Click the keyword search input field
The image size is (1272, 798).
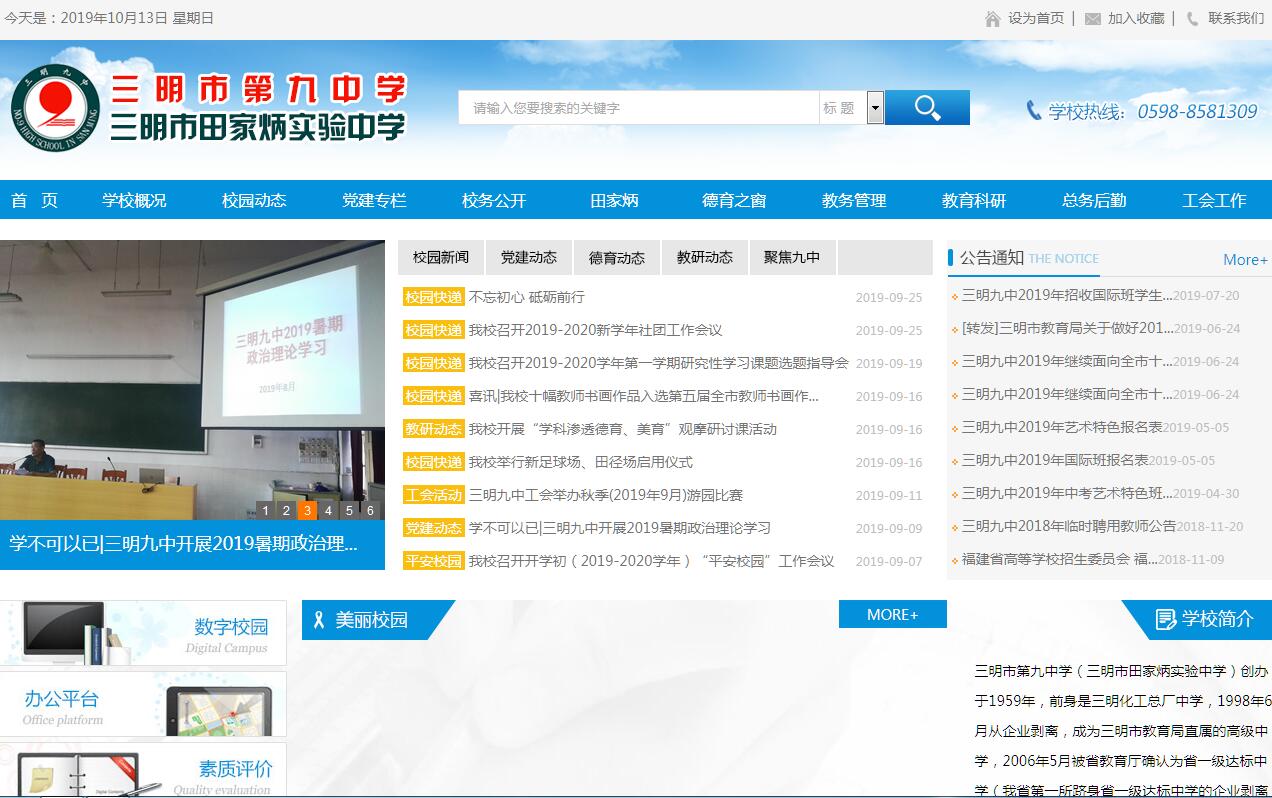point(637,108)
